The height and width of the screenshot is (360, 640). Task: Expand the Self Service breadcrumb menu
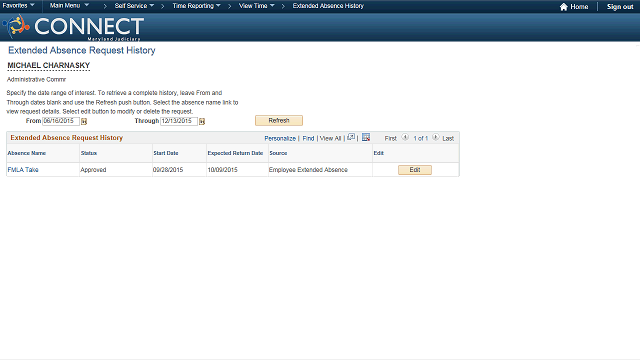click(x=134, y=6)
